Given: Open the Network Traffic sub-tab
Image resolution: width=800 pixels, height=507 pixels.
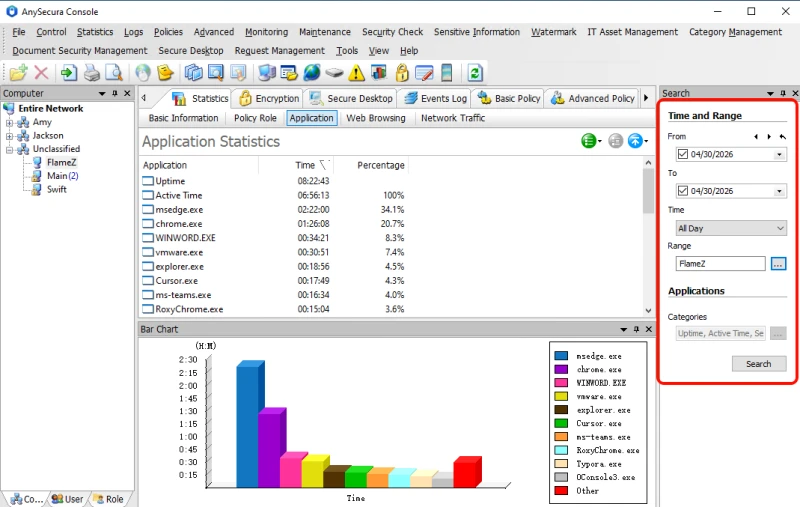Looking at the screenshot, I should [453, 118].
